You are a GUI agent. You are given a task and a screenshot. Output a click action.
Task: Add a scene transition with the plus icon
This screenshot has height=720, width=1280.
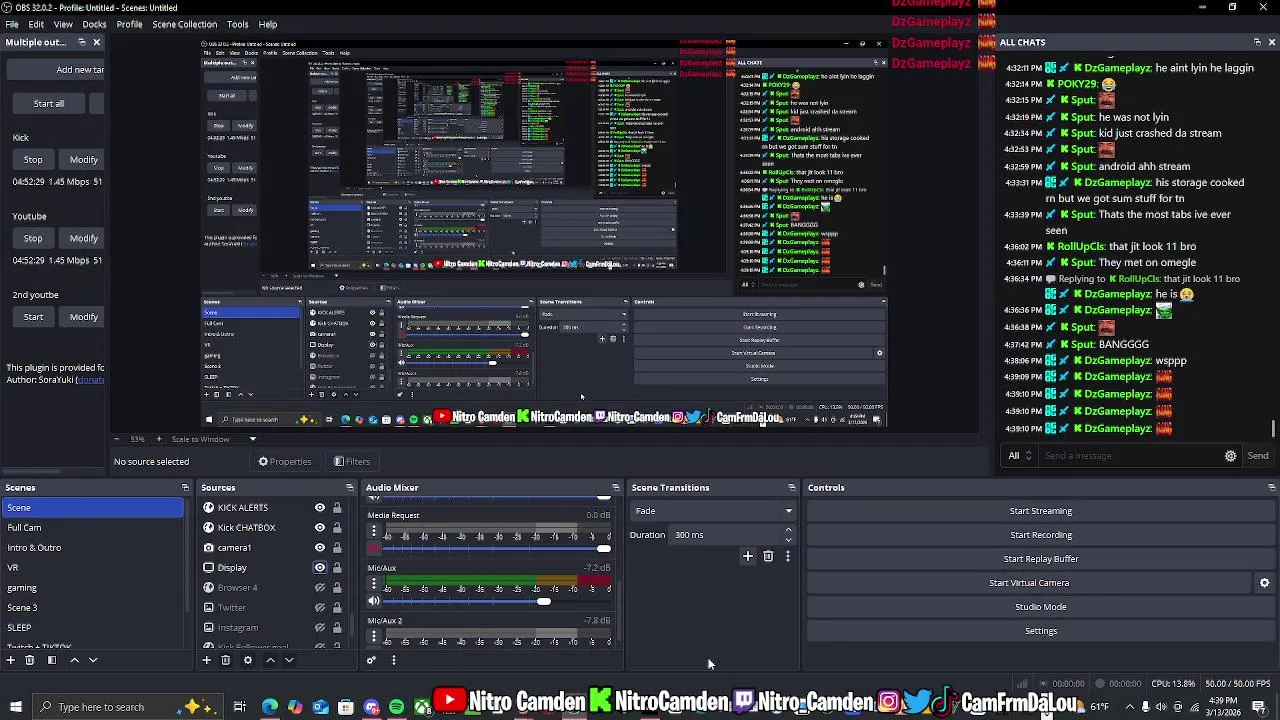(x=747, y=556)
